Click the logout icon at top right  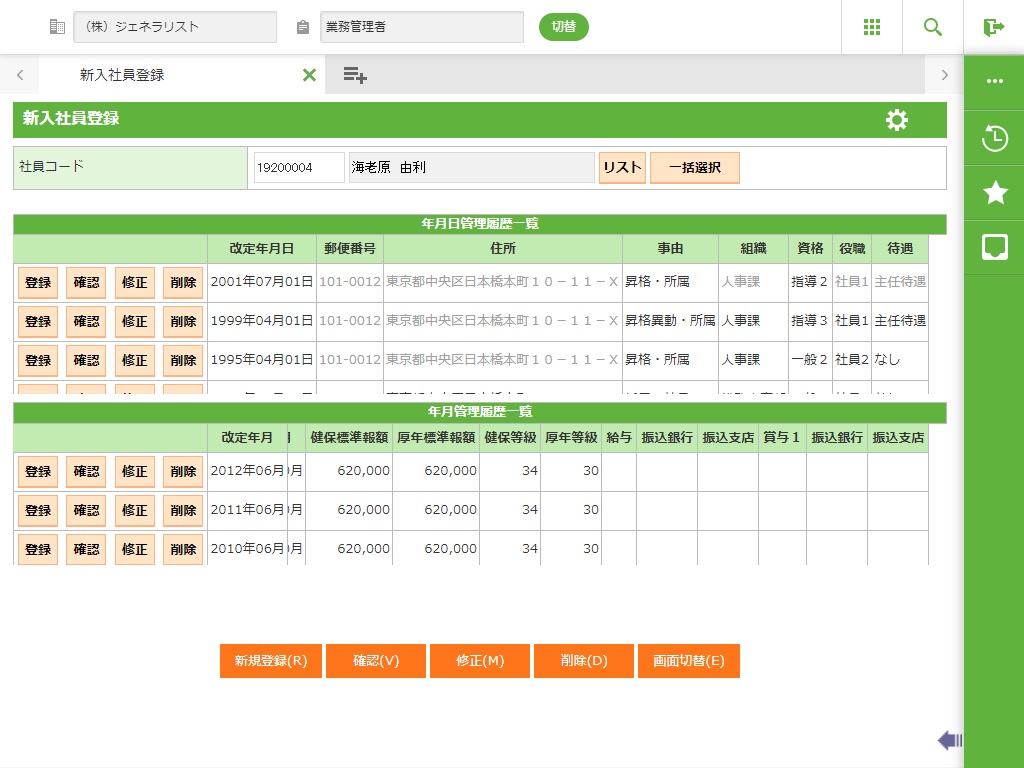(x=993, y=27)
